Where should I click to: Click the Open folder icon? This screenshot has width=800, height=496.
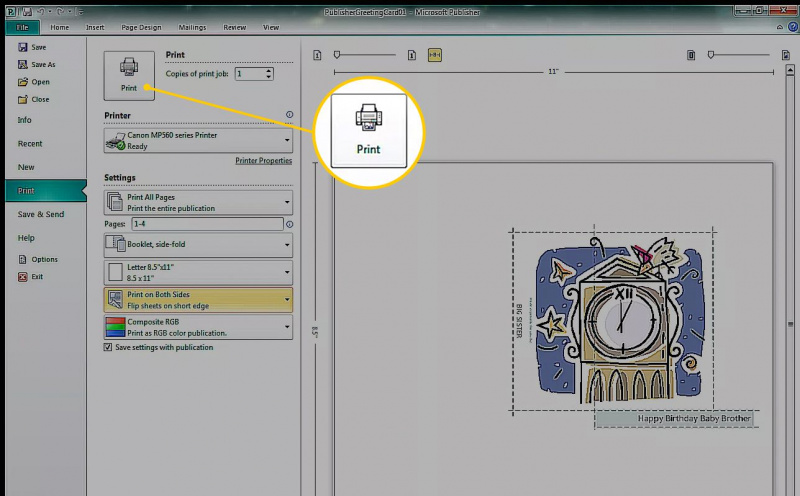(22, 82)
